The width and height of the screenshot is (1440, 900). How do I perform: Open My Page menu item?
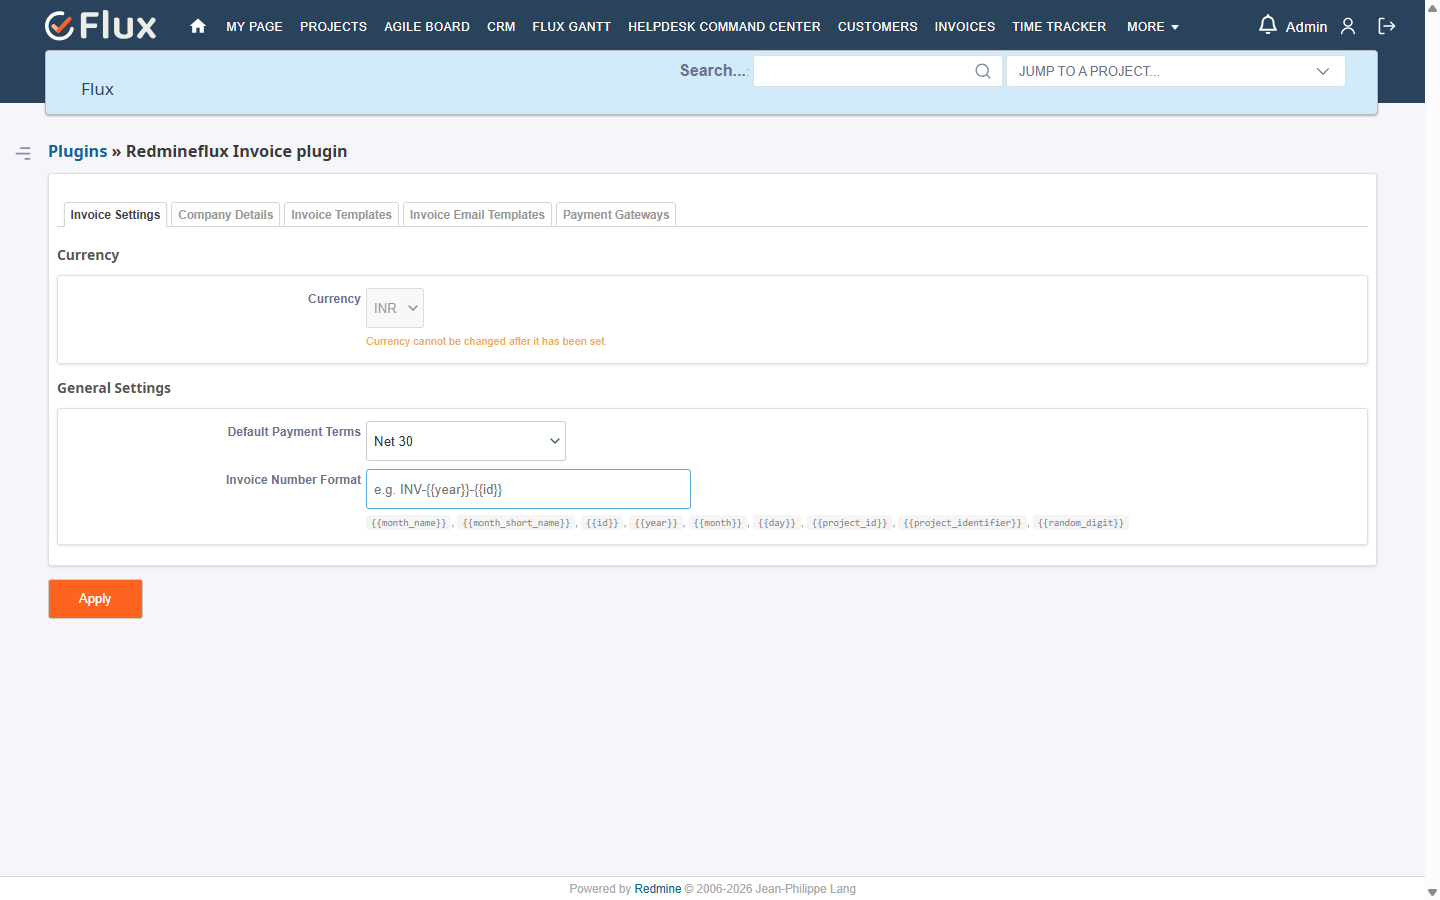(254, 27)
